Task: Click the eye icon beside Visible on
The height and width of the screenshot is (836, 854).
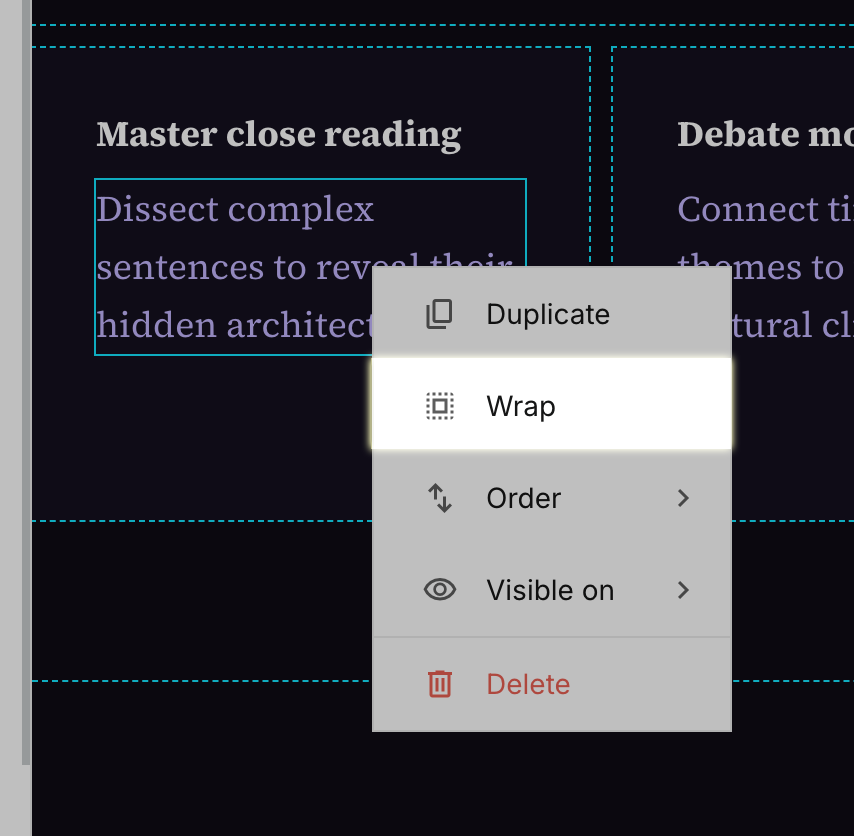Action: (x=440, y=590)
